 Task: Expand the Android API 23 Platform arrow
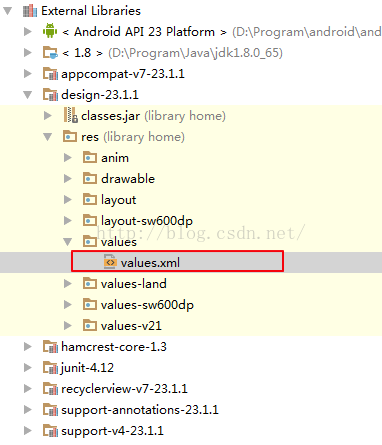[x=28, y=32]
